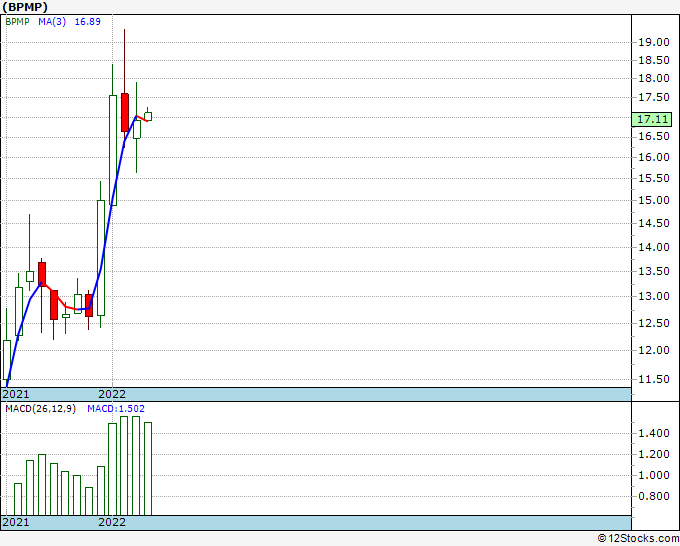Click the first MACD histogram bar

(18, 500)
